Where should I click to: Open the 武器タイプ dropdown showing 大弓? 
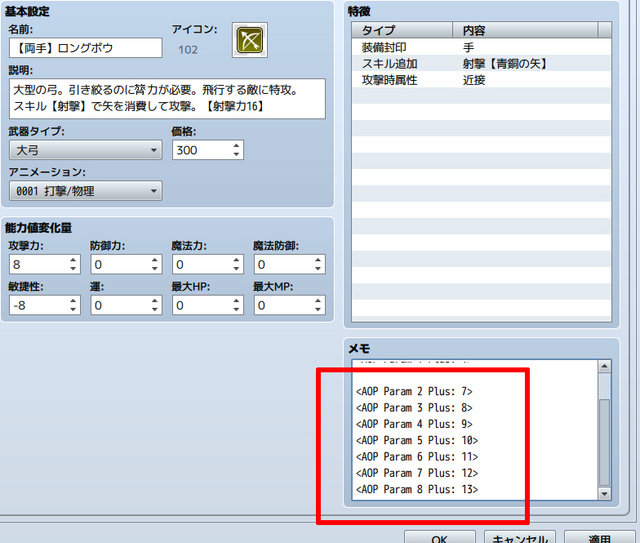pyautogui.click(x=86, y=150)
